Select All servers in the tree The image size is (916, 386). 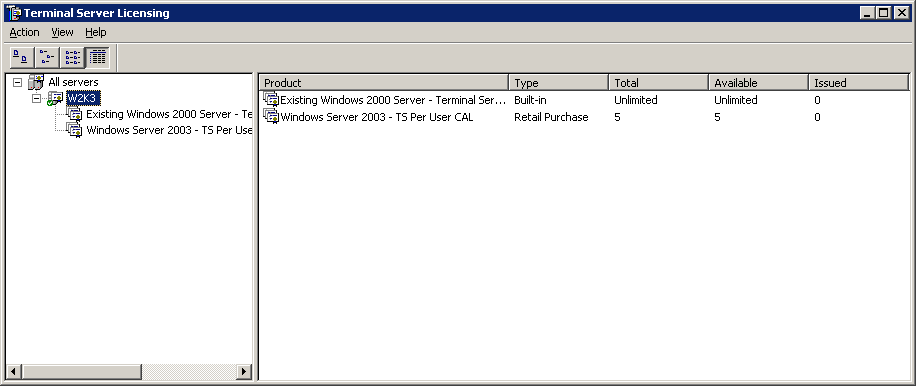pyautogui.click(x=73, y=82)
